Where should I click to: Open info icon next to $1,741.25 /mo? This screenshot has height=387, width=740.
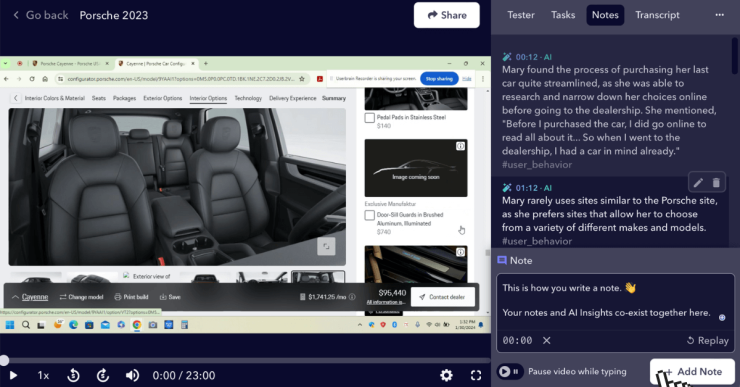(x=352, y=297)
